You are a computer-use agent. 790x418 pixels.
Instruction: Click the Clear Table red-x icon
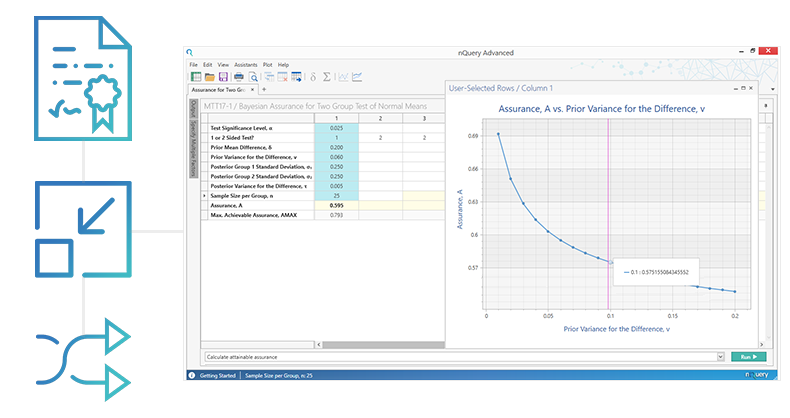click(x=283, y=77)
